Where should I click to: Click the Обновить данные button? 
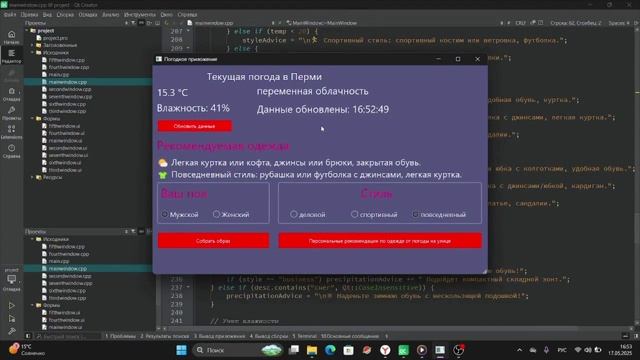pyautogui.click(x=195, y=126)
